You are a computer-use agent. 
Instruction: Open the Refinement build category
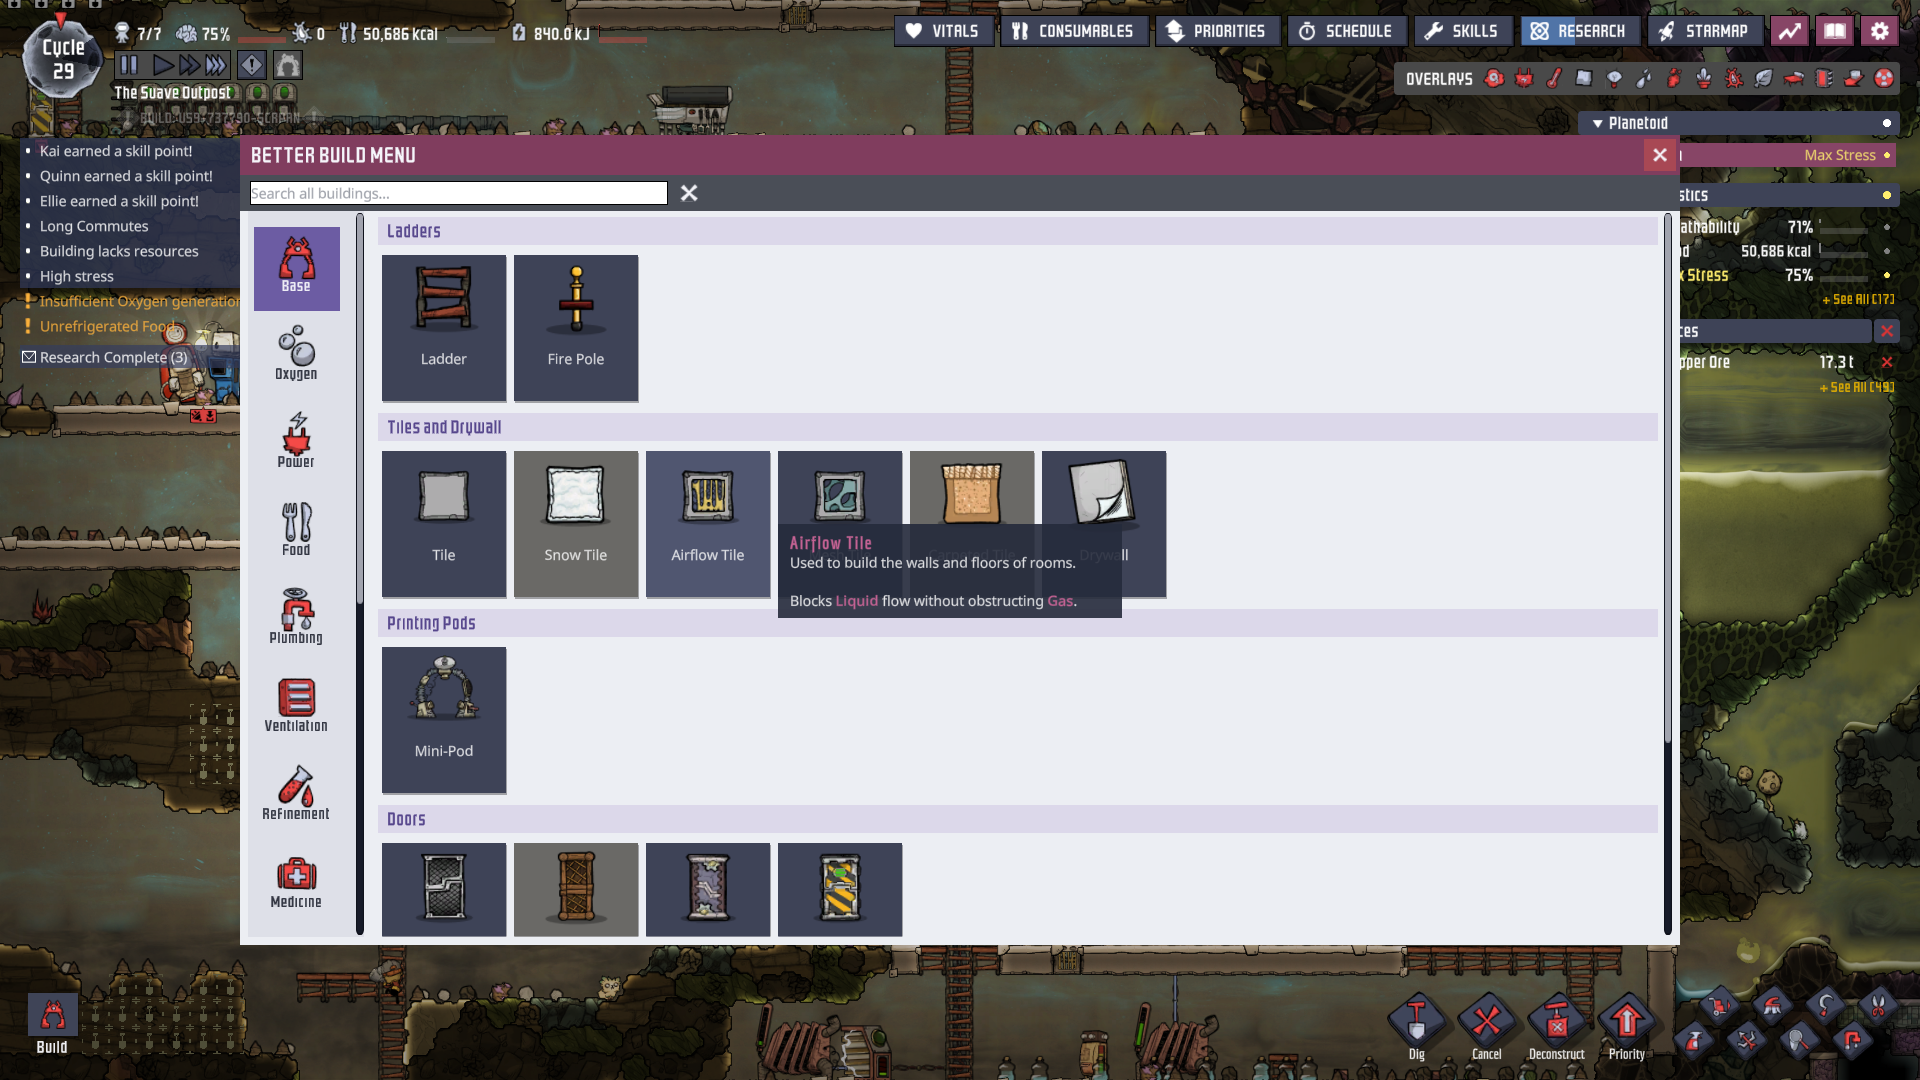[x=297, y=794]
